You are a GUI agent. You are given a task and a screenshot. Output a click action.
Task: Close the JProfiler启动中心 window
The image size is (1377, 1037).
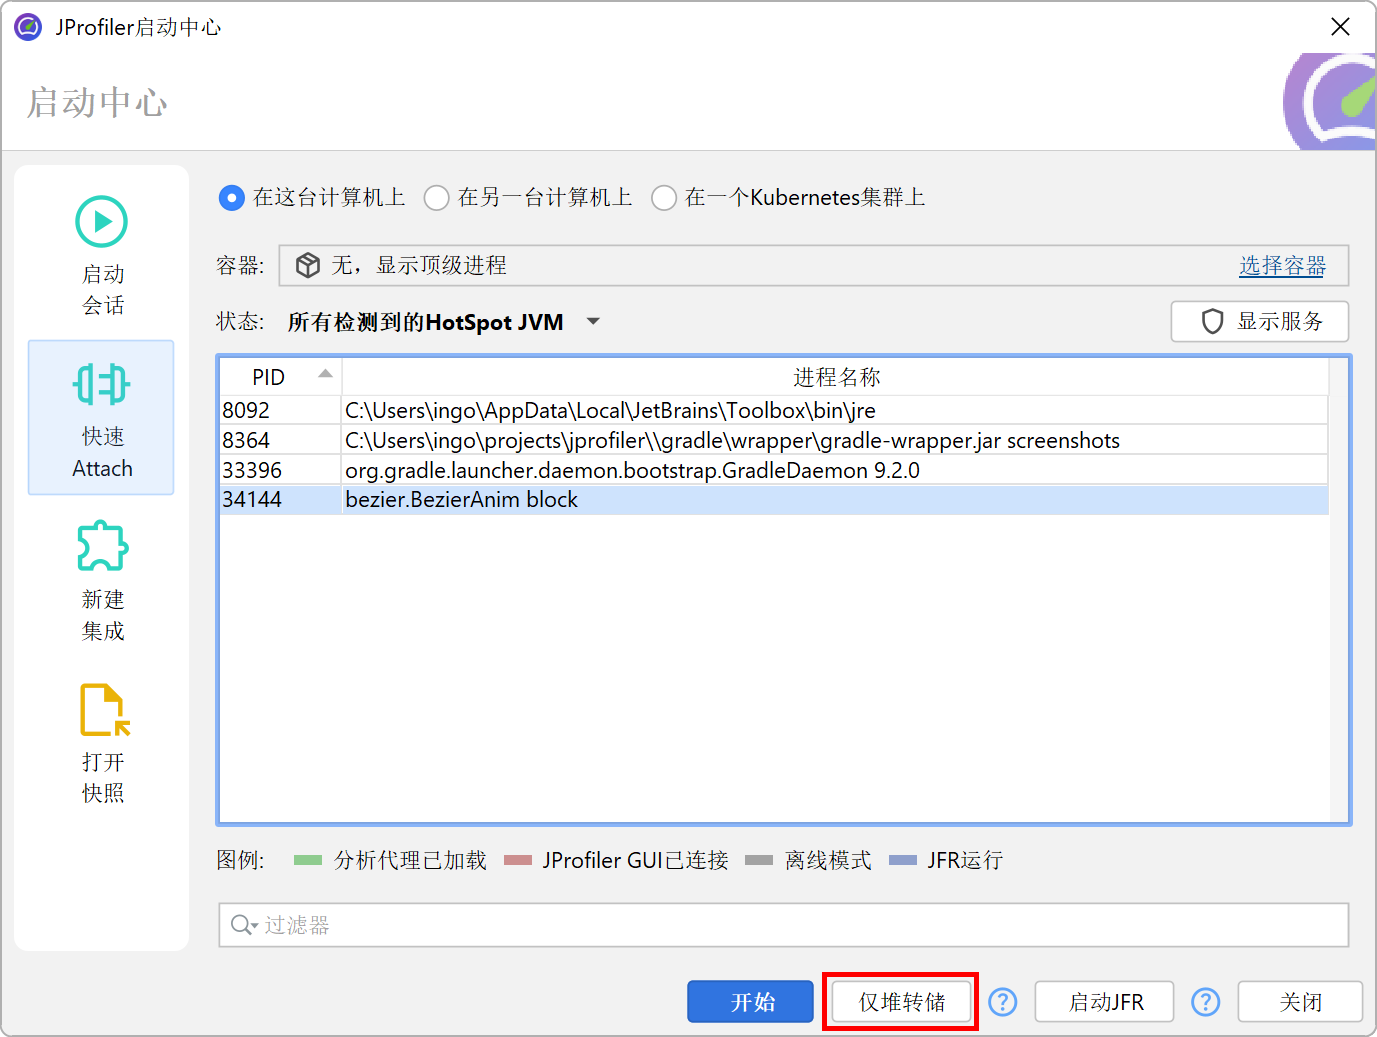click(1341, 27)
